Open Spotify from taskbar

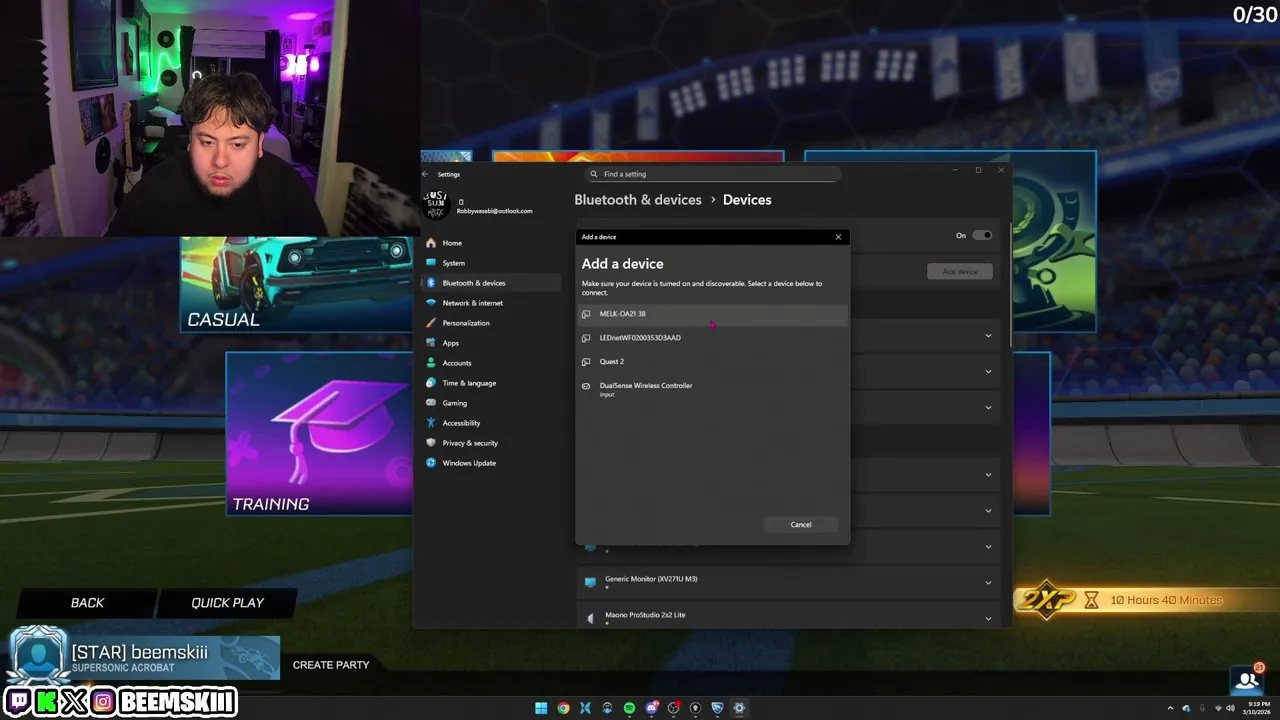(629, 708)
